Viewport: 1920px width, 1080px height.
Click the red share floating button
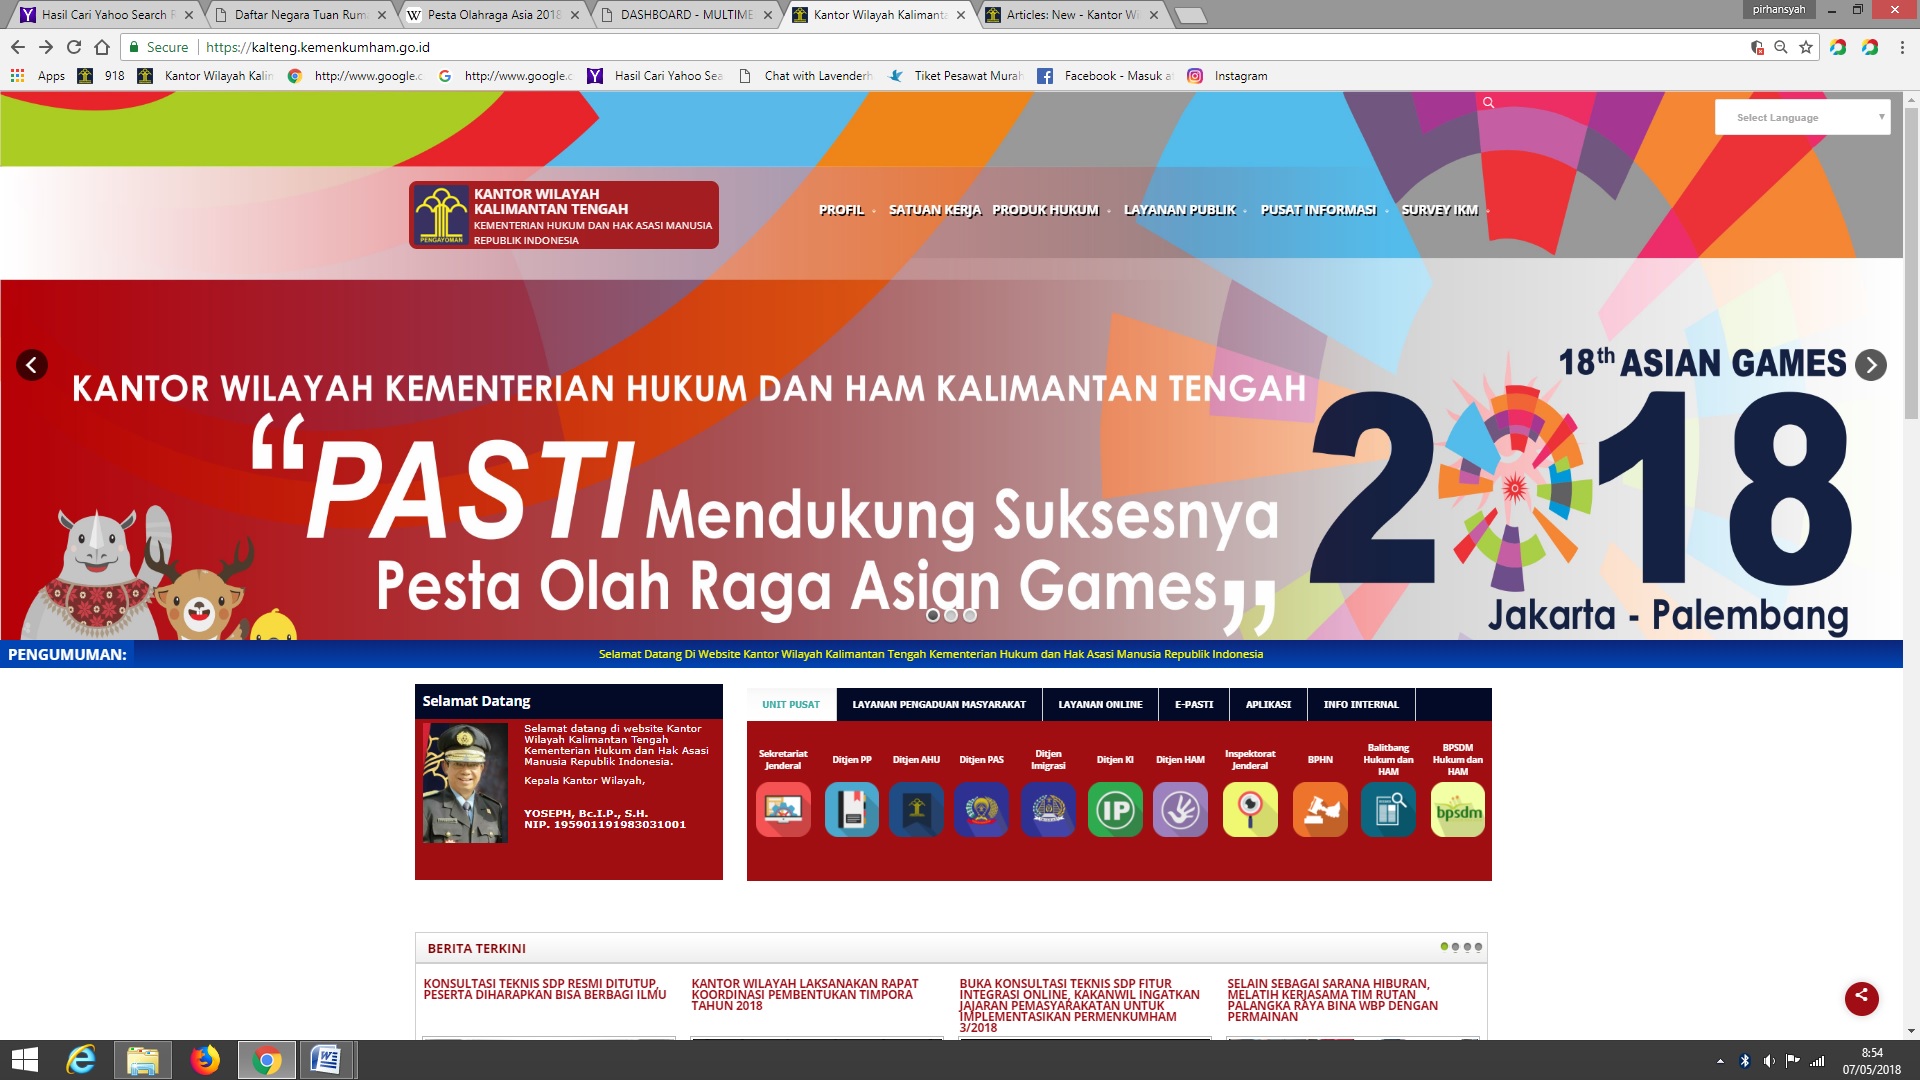pyautogui.click(x=1861, y=997)
